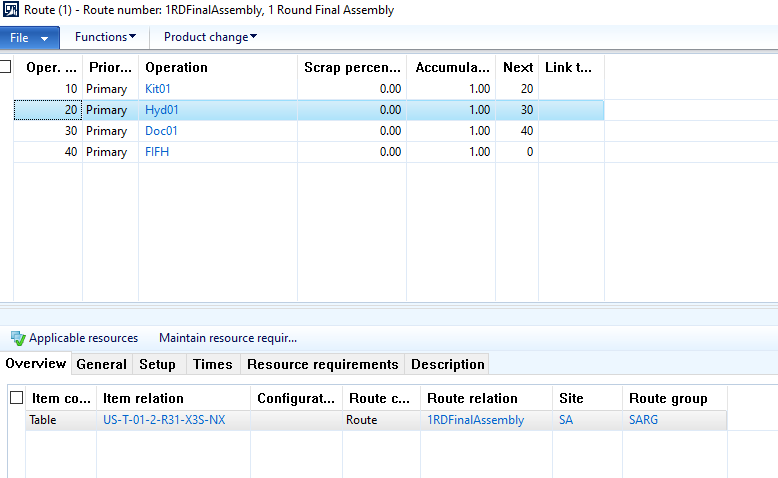Image resolution: width=778 pixels, height=478 pixels.
Task: Open route relation 1RDFinalAssembly link
Action: click(476, 419)
